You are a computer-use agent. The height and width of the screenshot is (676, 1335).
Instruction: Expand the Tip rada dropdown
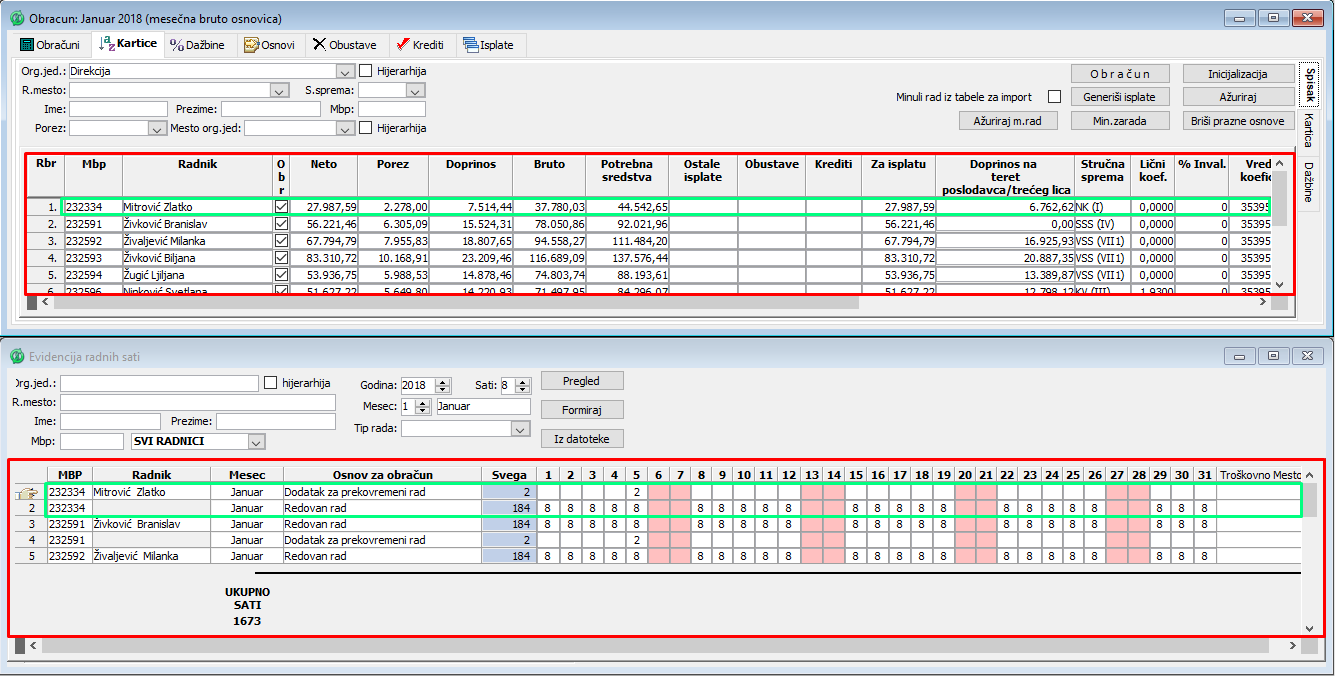519,429
